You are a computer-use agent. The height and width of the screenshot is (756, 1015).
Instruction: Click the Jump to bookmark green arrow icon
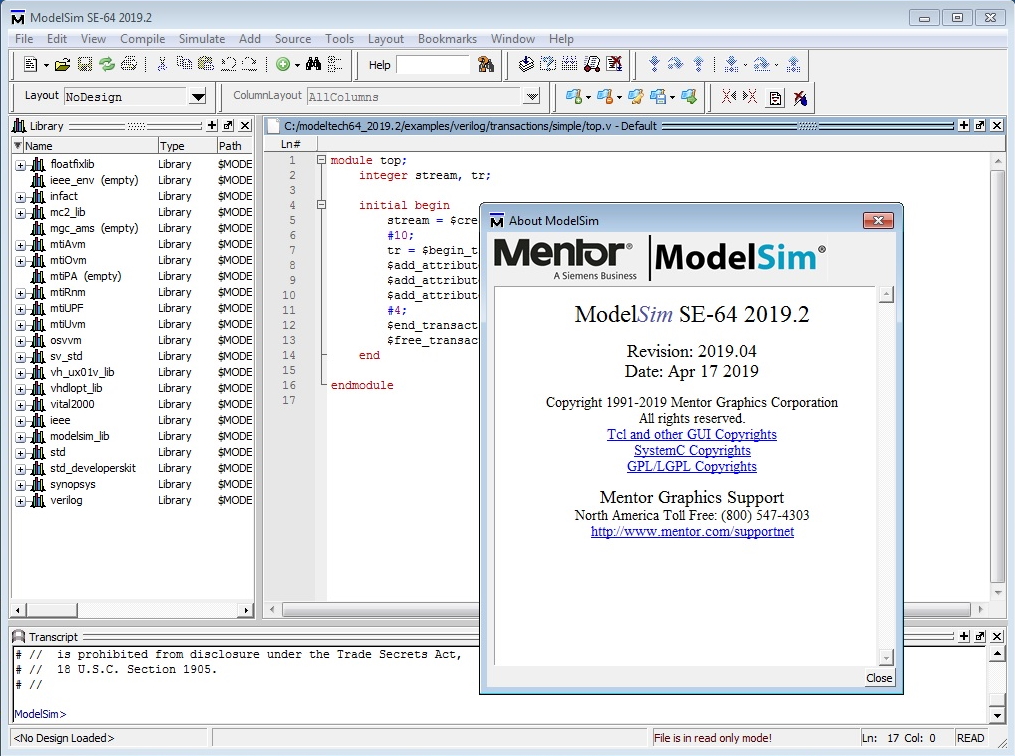coord(689,97)
